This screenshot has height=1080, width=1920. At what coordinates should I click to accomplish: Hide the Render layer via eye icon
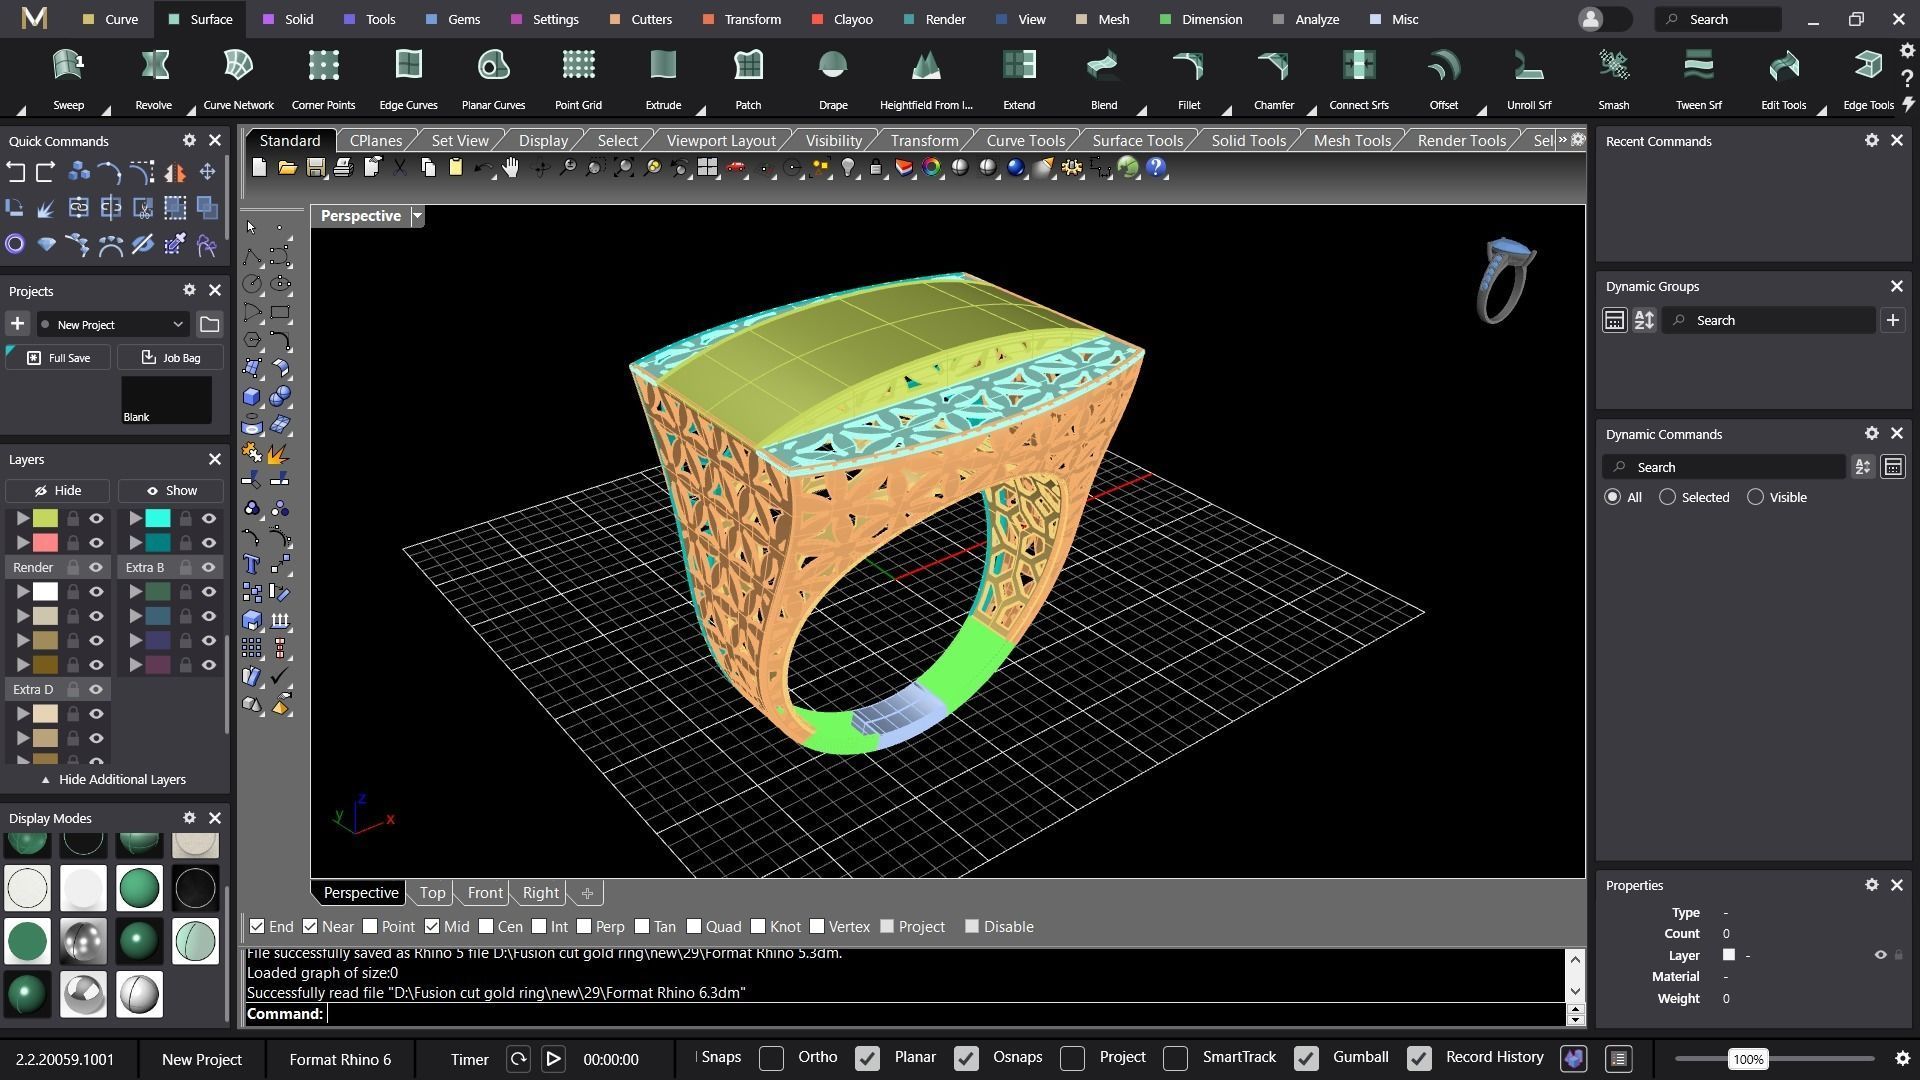click(96, 567)
